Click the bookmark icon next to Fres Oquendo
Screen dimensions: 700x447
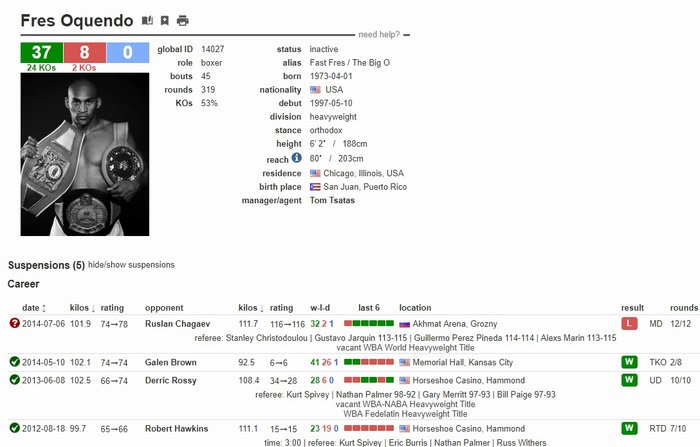click(x=165, y=20)
